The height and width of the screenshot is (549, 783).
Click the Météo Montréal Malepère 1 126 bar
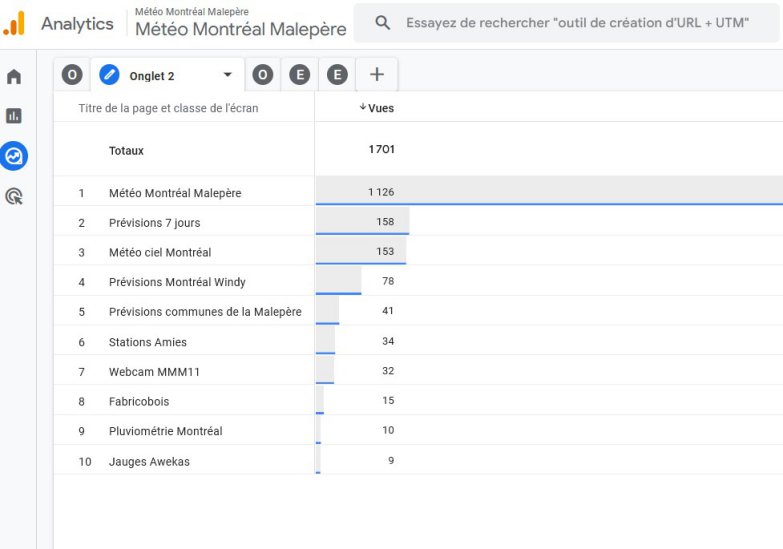point(548,192)
